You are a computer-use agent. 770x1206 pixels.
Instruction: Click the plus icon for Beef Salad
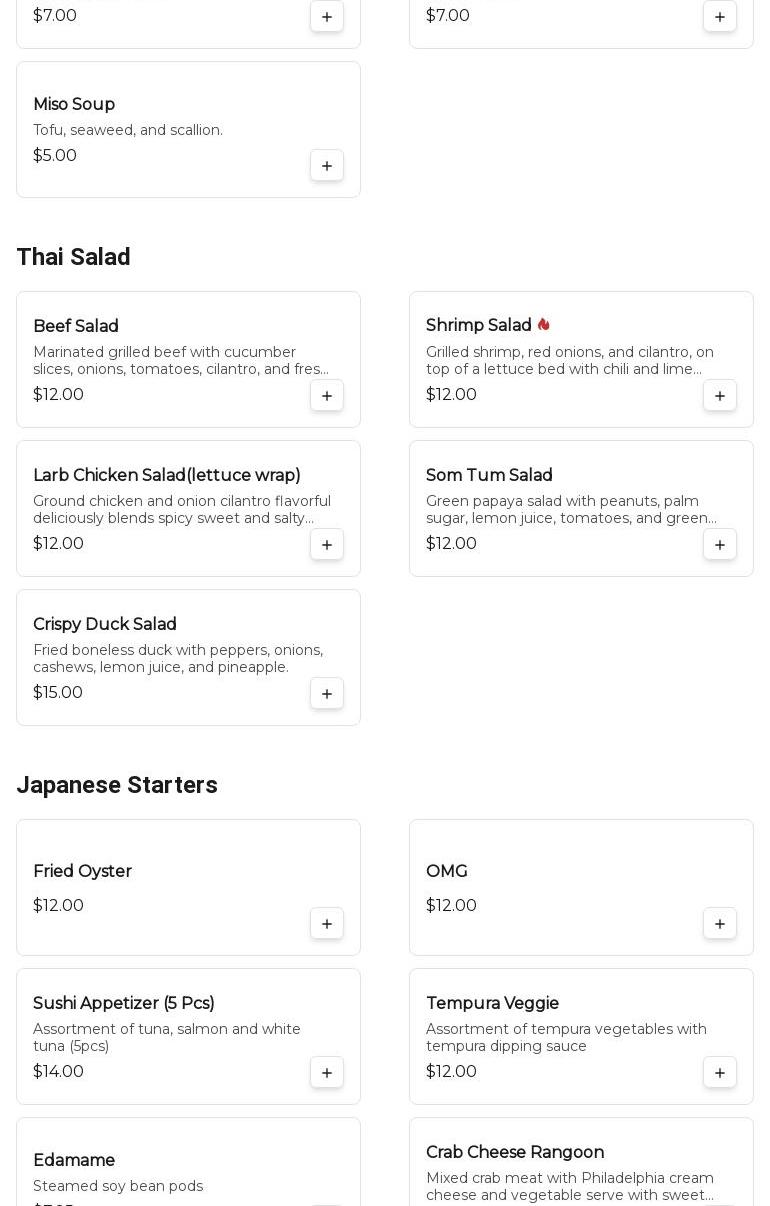click(x=327, y=396)
